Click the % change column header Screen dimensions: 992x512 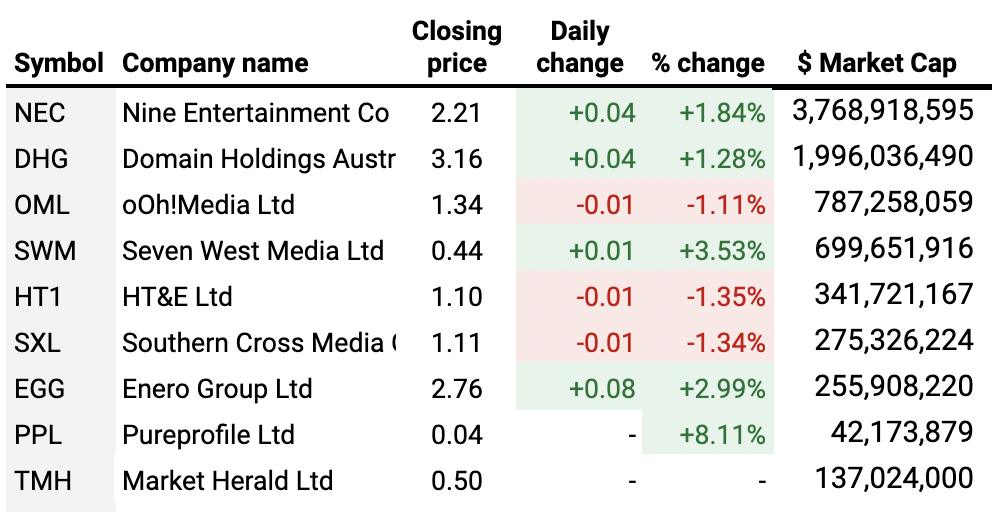tap(708, 63)
